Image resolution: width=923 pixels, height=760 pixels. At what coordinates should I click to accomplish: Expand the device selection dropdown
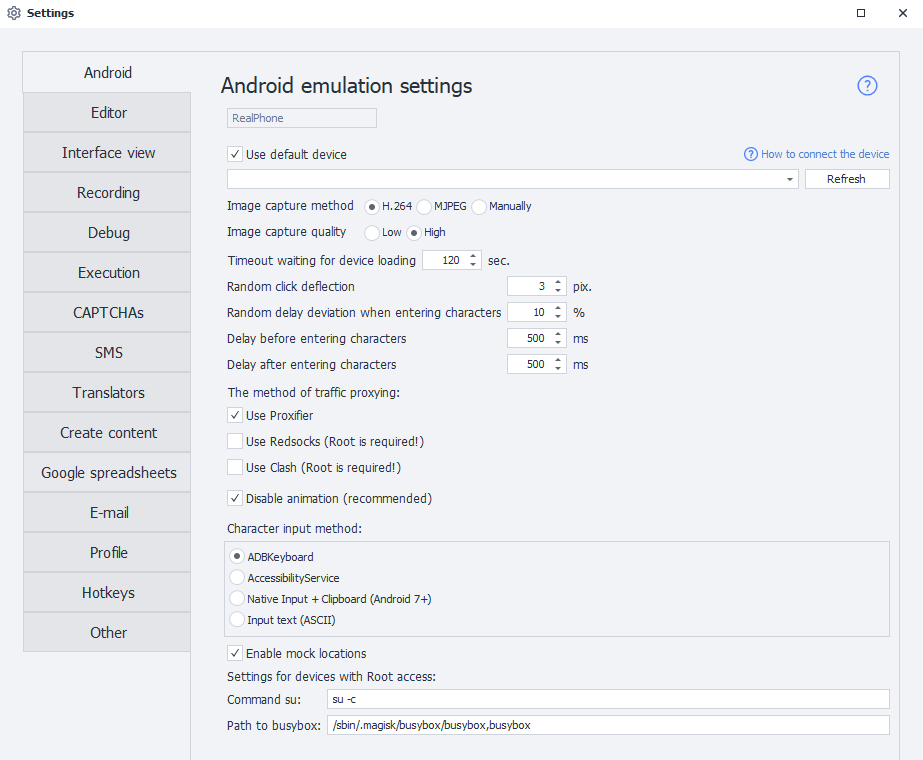point(789,179)
